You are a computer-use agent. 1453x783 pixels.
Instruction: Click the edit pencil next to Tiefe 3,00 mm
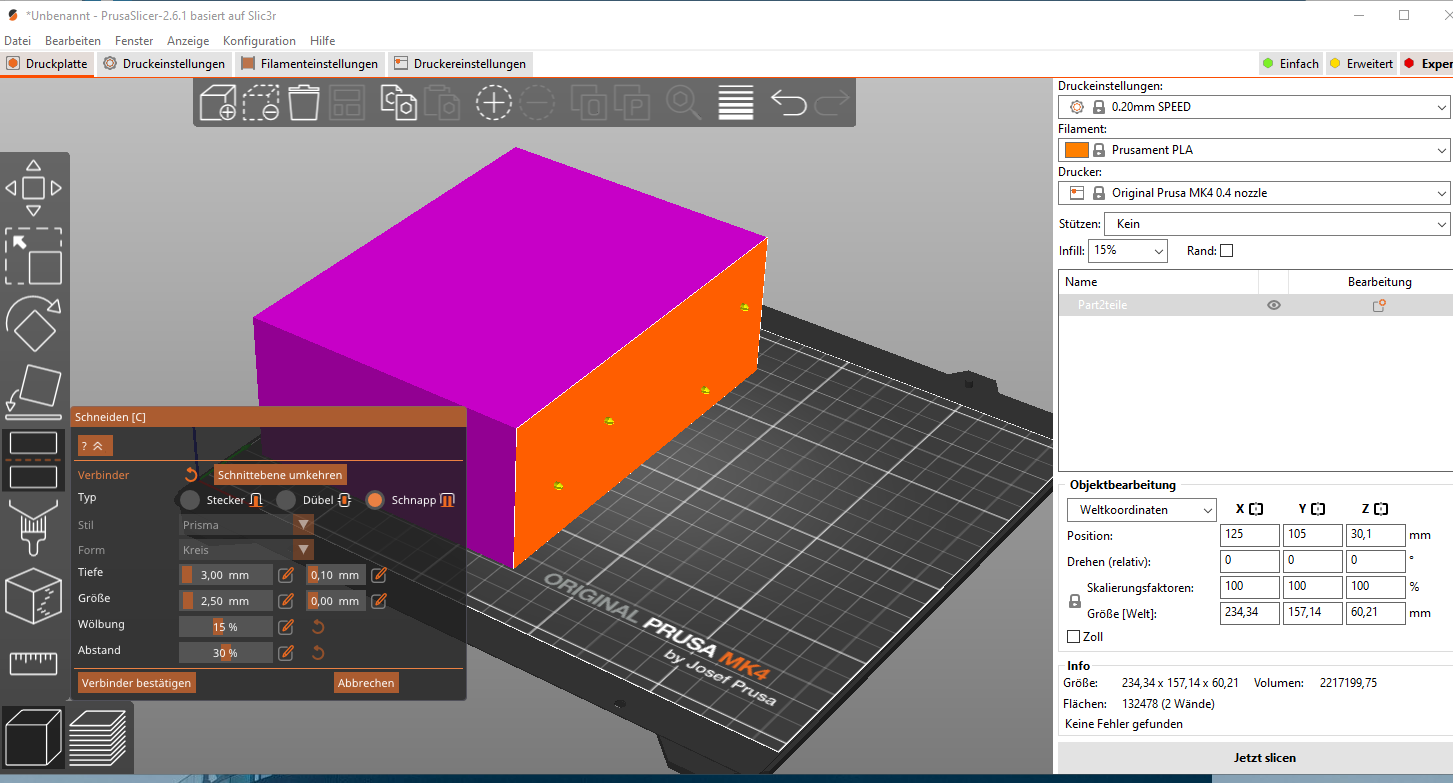[286, 575]
